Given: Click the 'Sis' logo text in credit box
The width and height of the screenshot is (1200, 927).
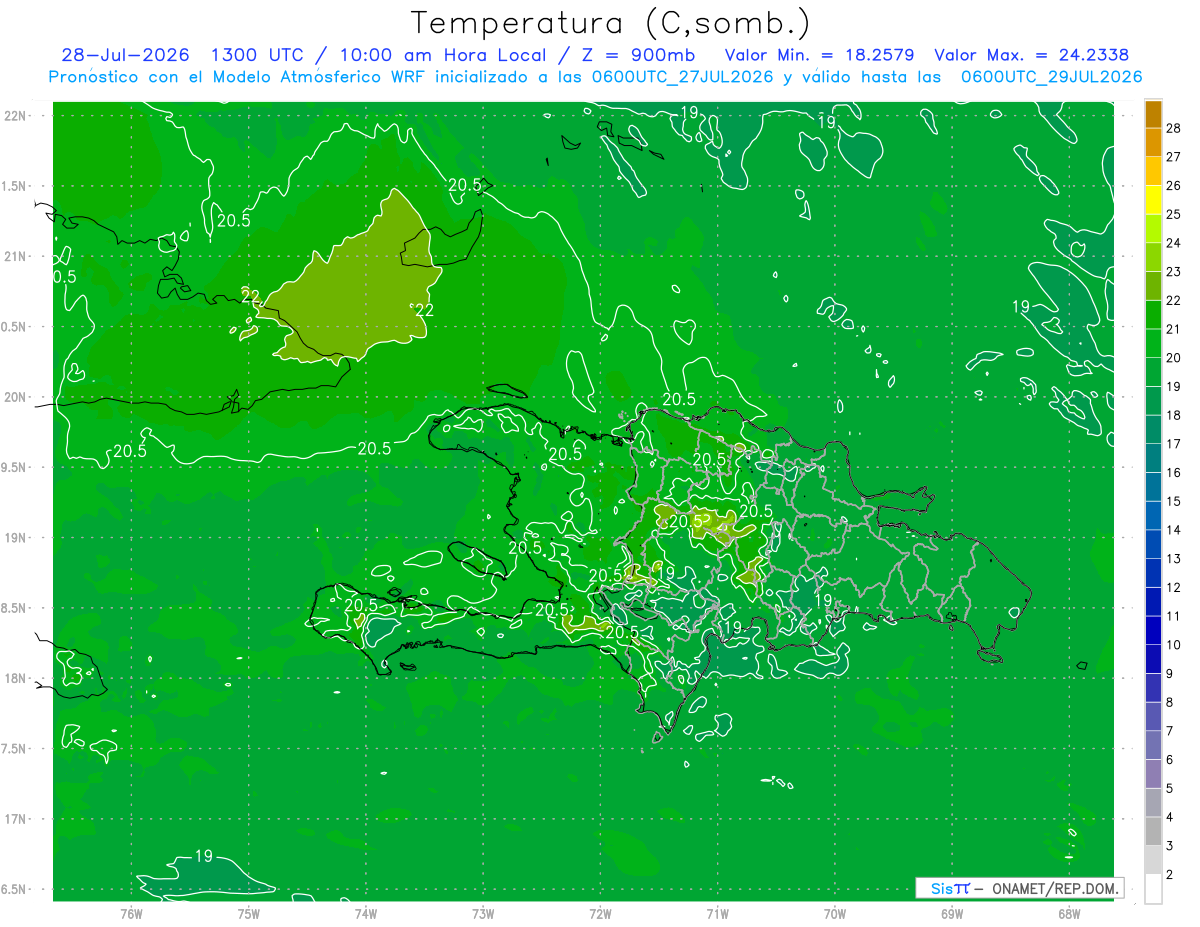Looking at the screenshot, I should [x=942, y=888].
